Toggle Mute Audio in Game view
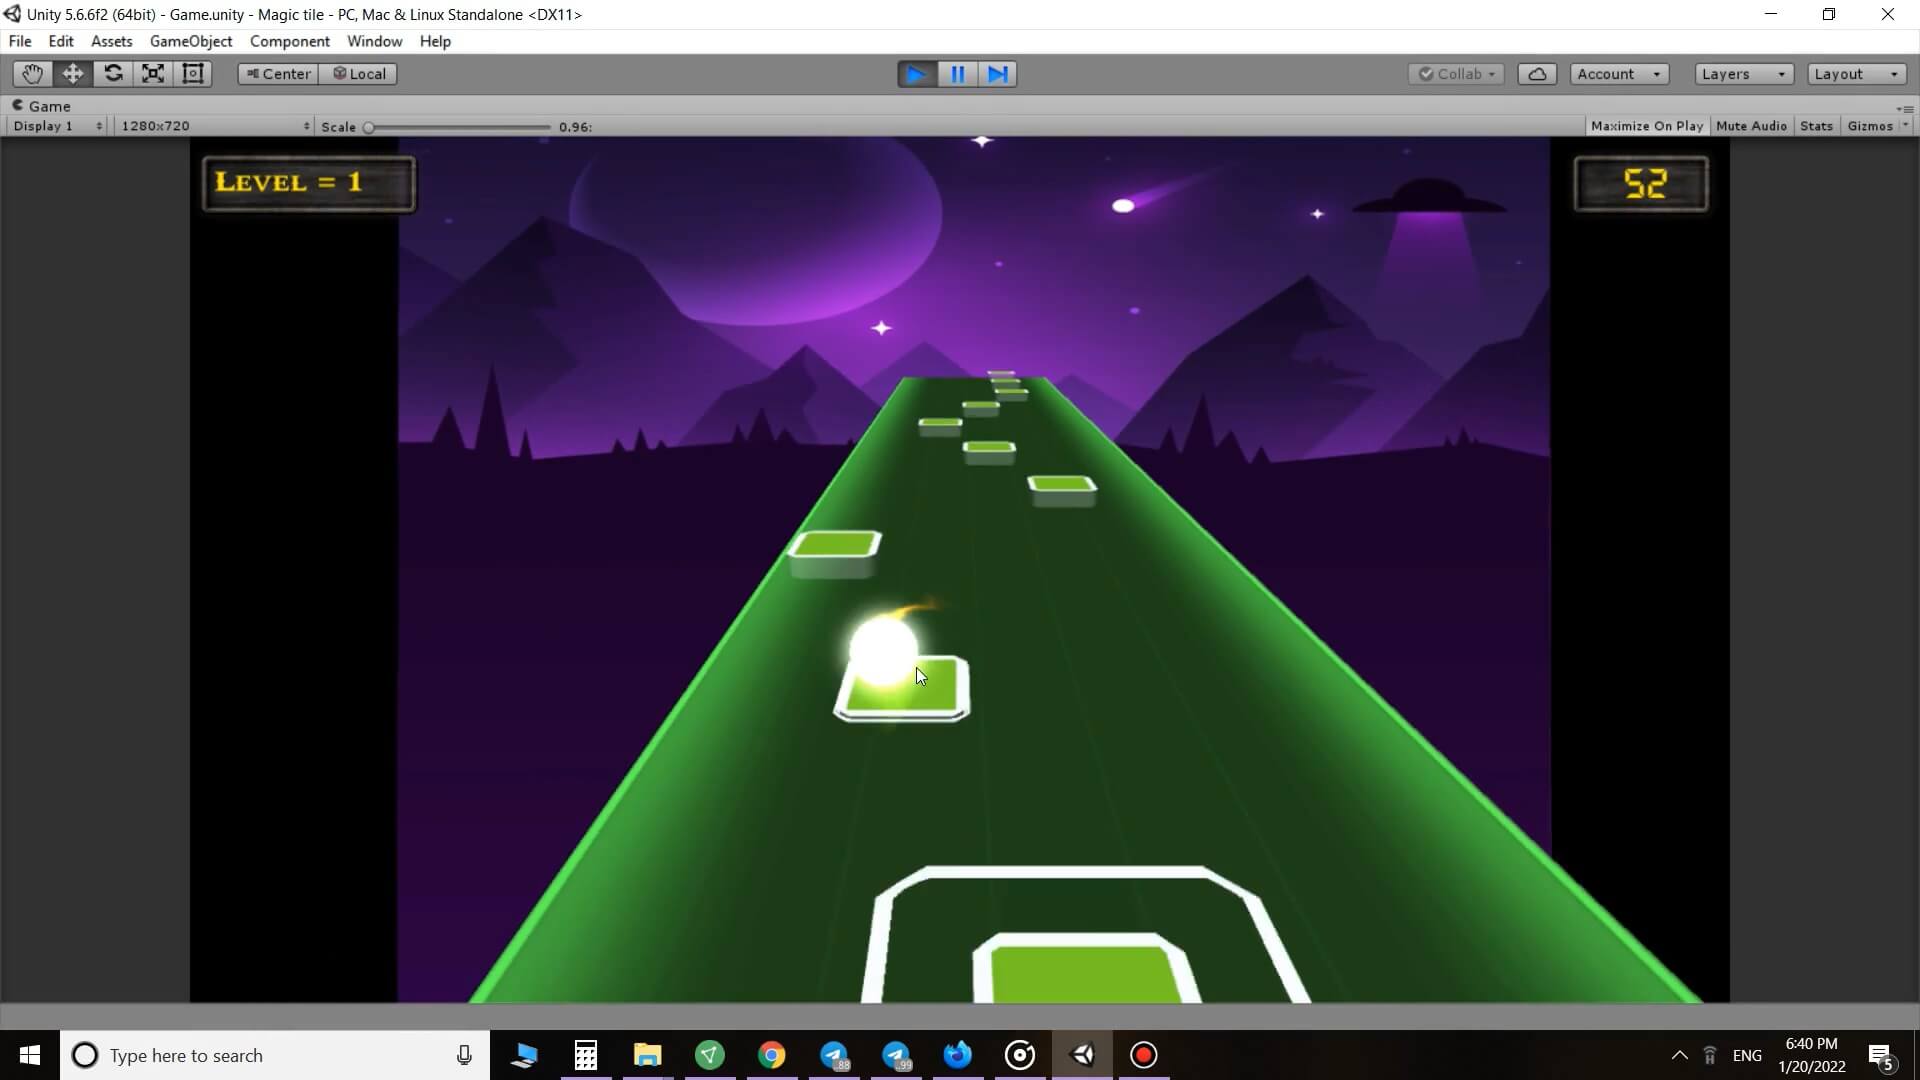Image resolution: width=1920 pixels, height=1080 pixels. pos(1751,126)
